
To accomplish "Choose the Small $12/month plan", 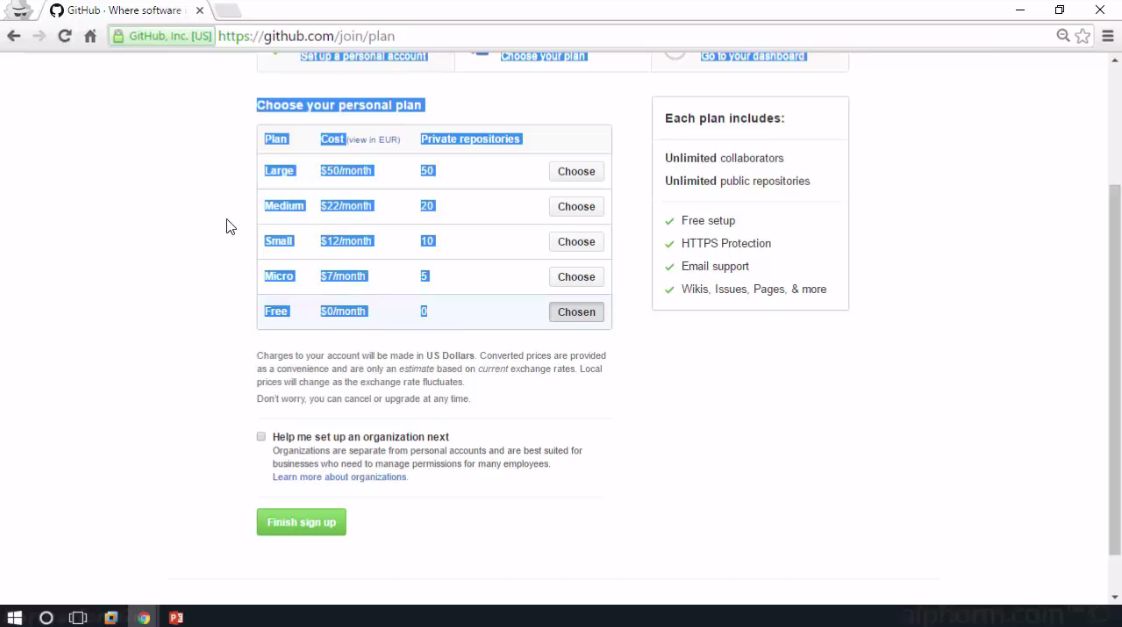I will pos(576,242).
